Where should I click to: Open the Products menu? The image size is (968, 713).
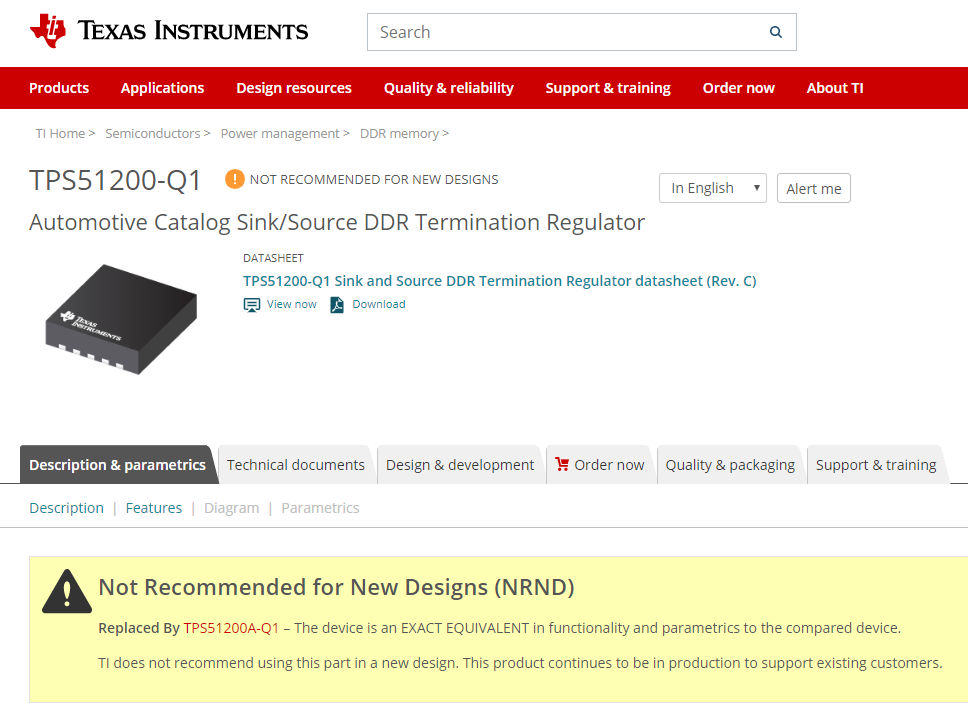tap(59, 88)
